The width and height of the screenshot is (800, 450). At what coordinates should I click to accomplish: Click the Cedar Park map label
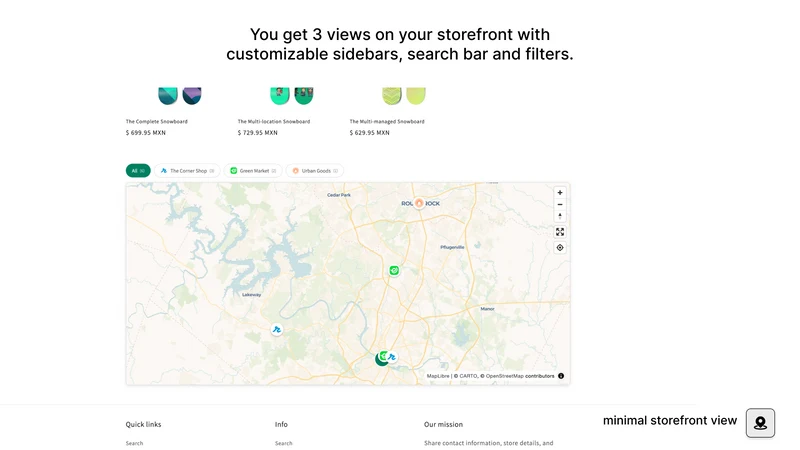pos(339,195)
